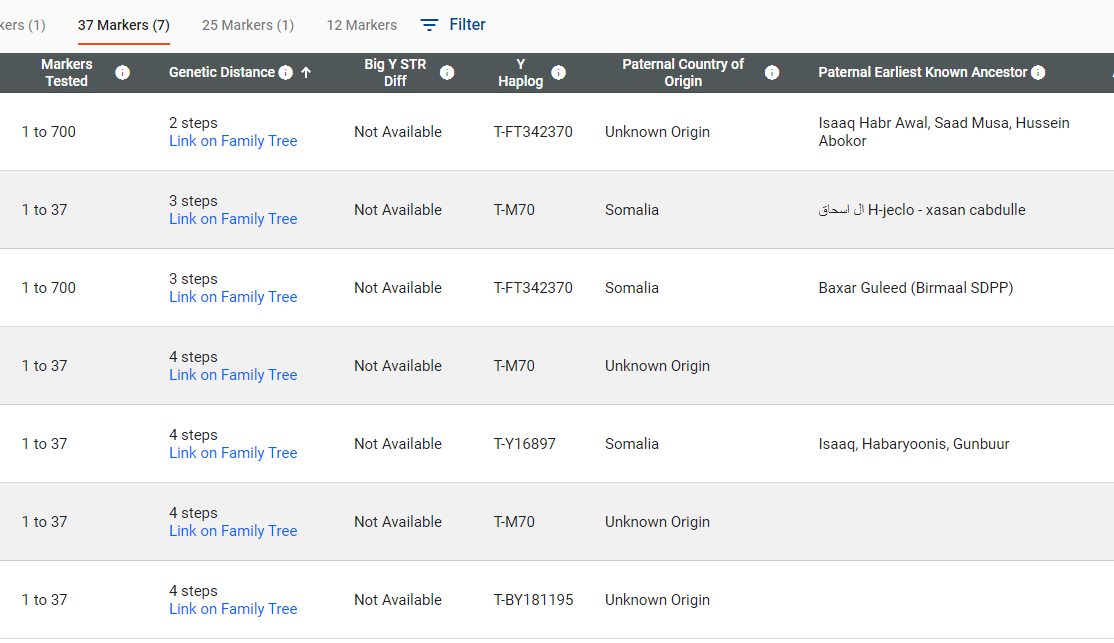
Task: Click info icon next to Big Y STR Diff
Action: click(x=447, y=72)
